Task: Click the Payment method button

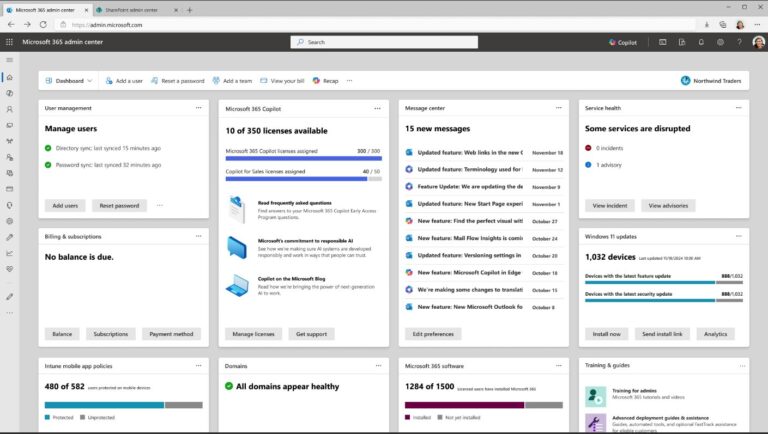Action: tap(171, 334)
